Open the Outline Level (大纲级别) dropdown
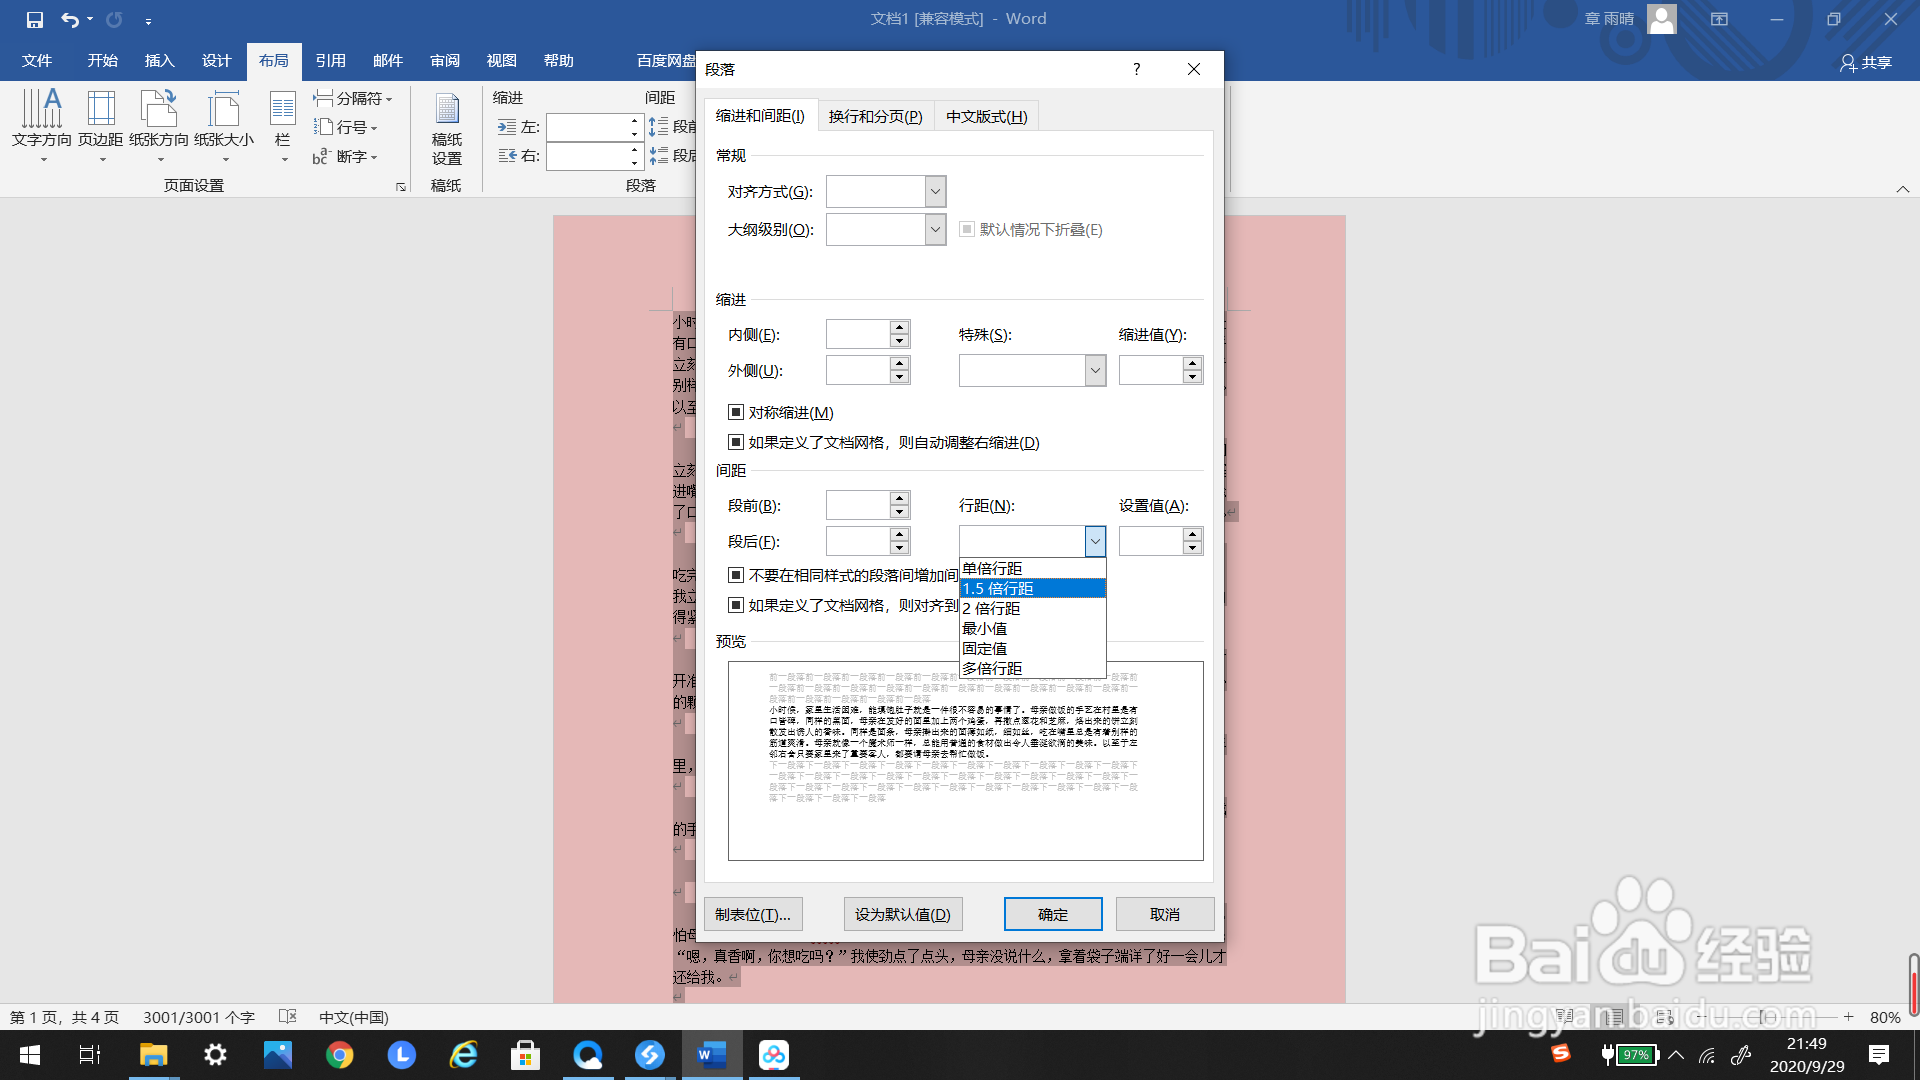Image resolution: width=1920 pixels, height=1080 pixels. click(935, 229)
